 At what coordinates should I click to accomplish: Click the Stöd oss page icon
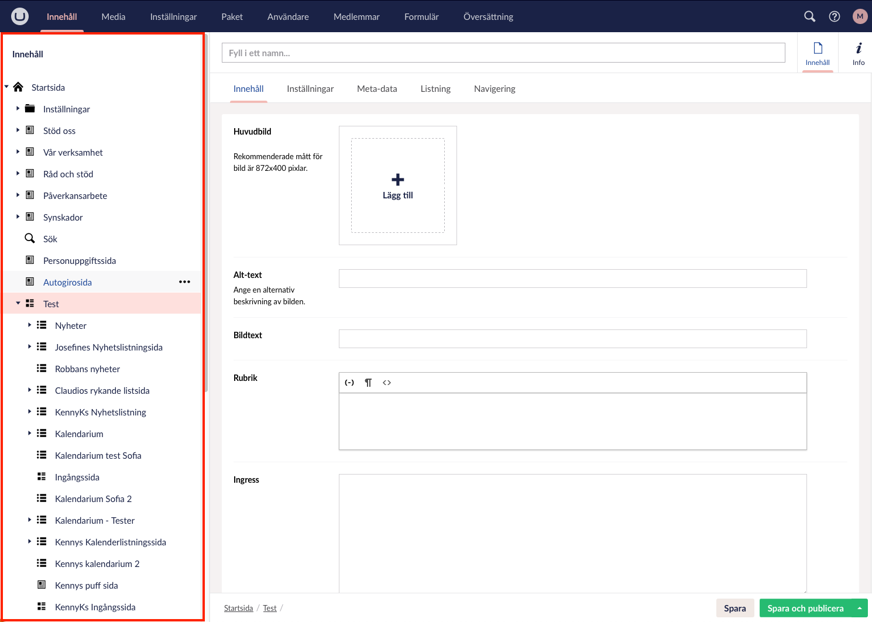[30, 130]
